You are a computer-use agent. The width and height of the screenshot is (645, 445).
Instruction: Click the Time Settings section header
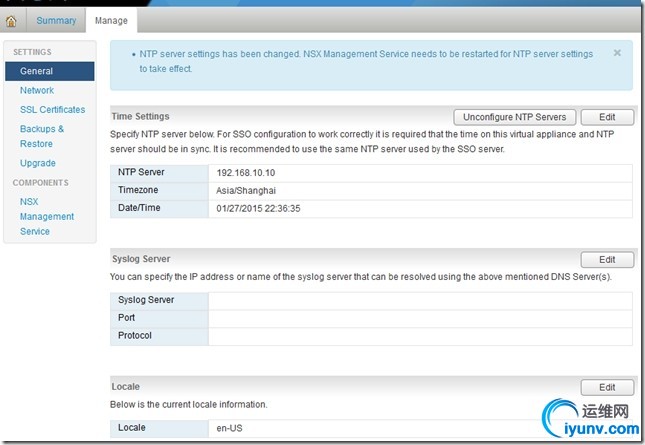click(x=140, y=116)
